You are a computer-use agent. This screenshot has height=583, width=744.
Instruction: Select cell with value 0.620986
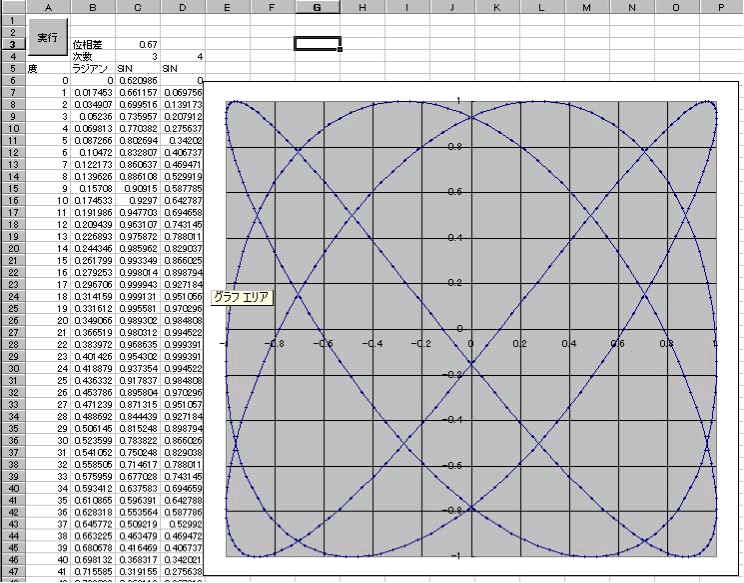pos(138,81)
